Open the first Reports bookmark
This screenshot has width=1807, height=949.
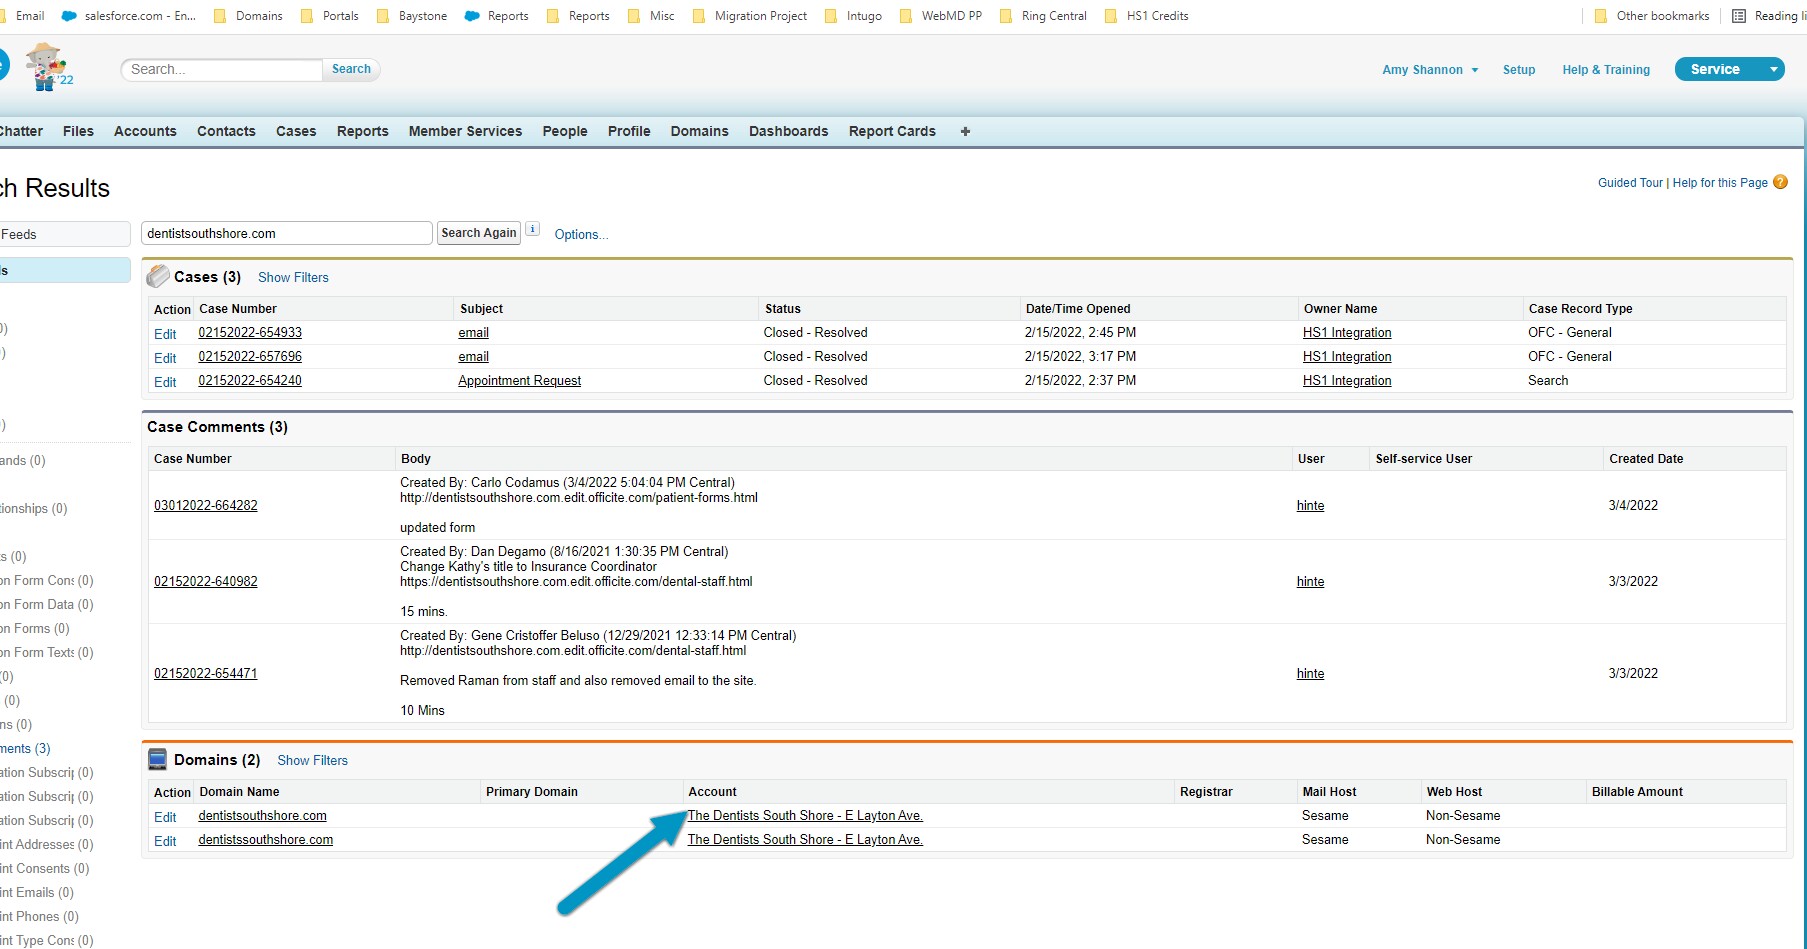click(497, 16)
